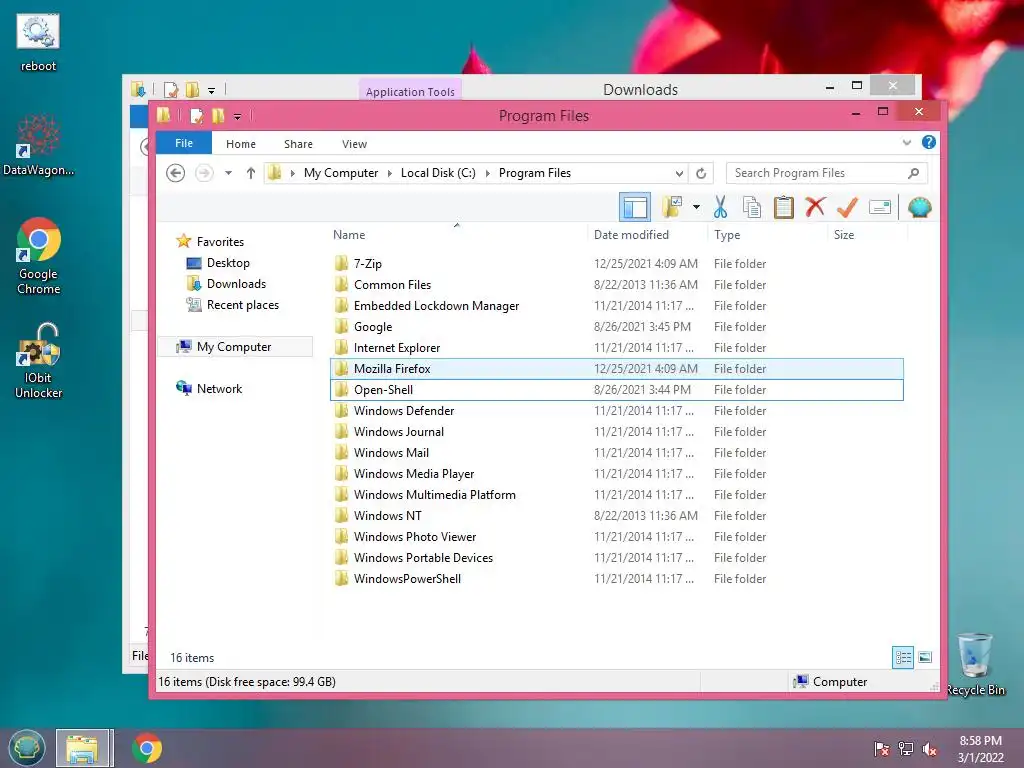Click the Search Program Files field

coord(826,173)
